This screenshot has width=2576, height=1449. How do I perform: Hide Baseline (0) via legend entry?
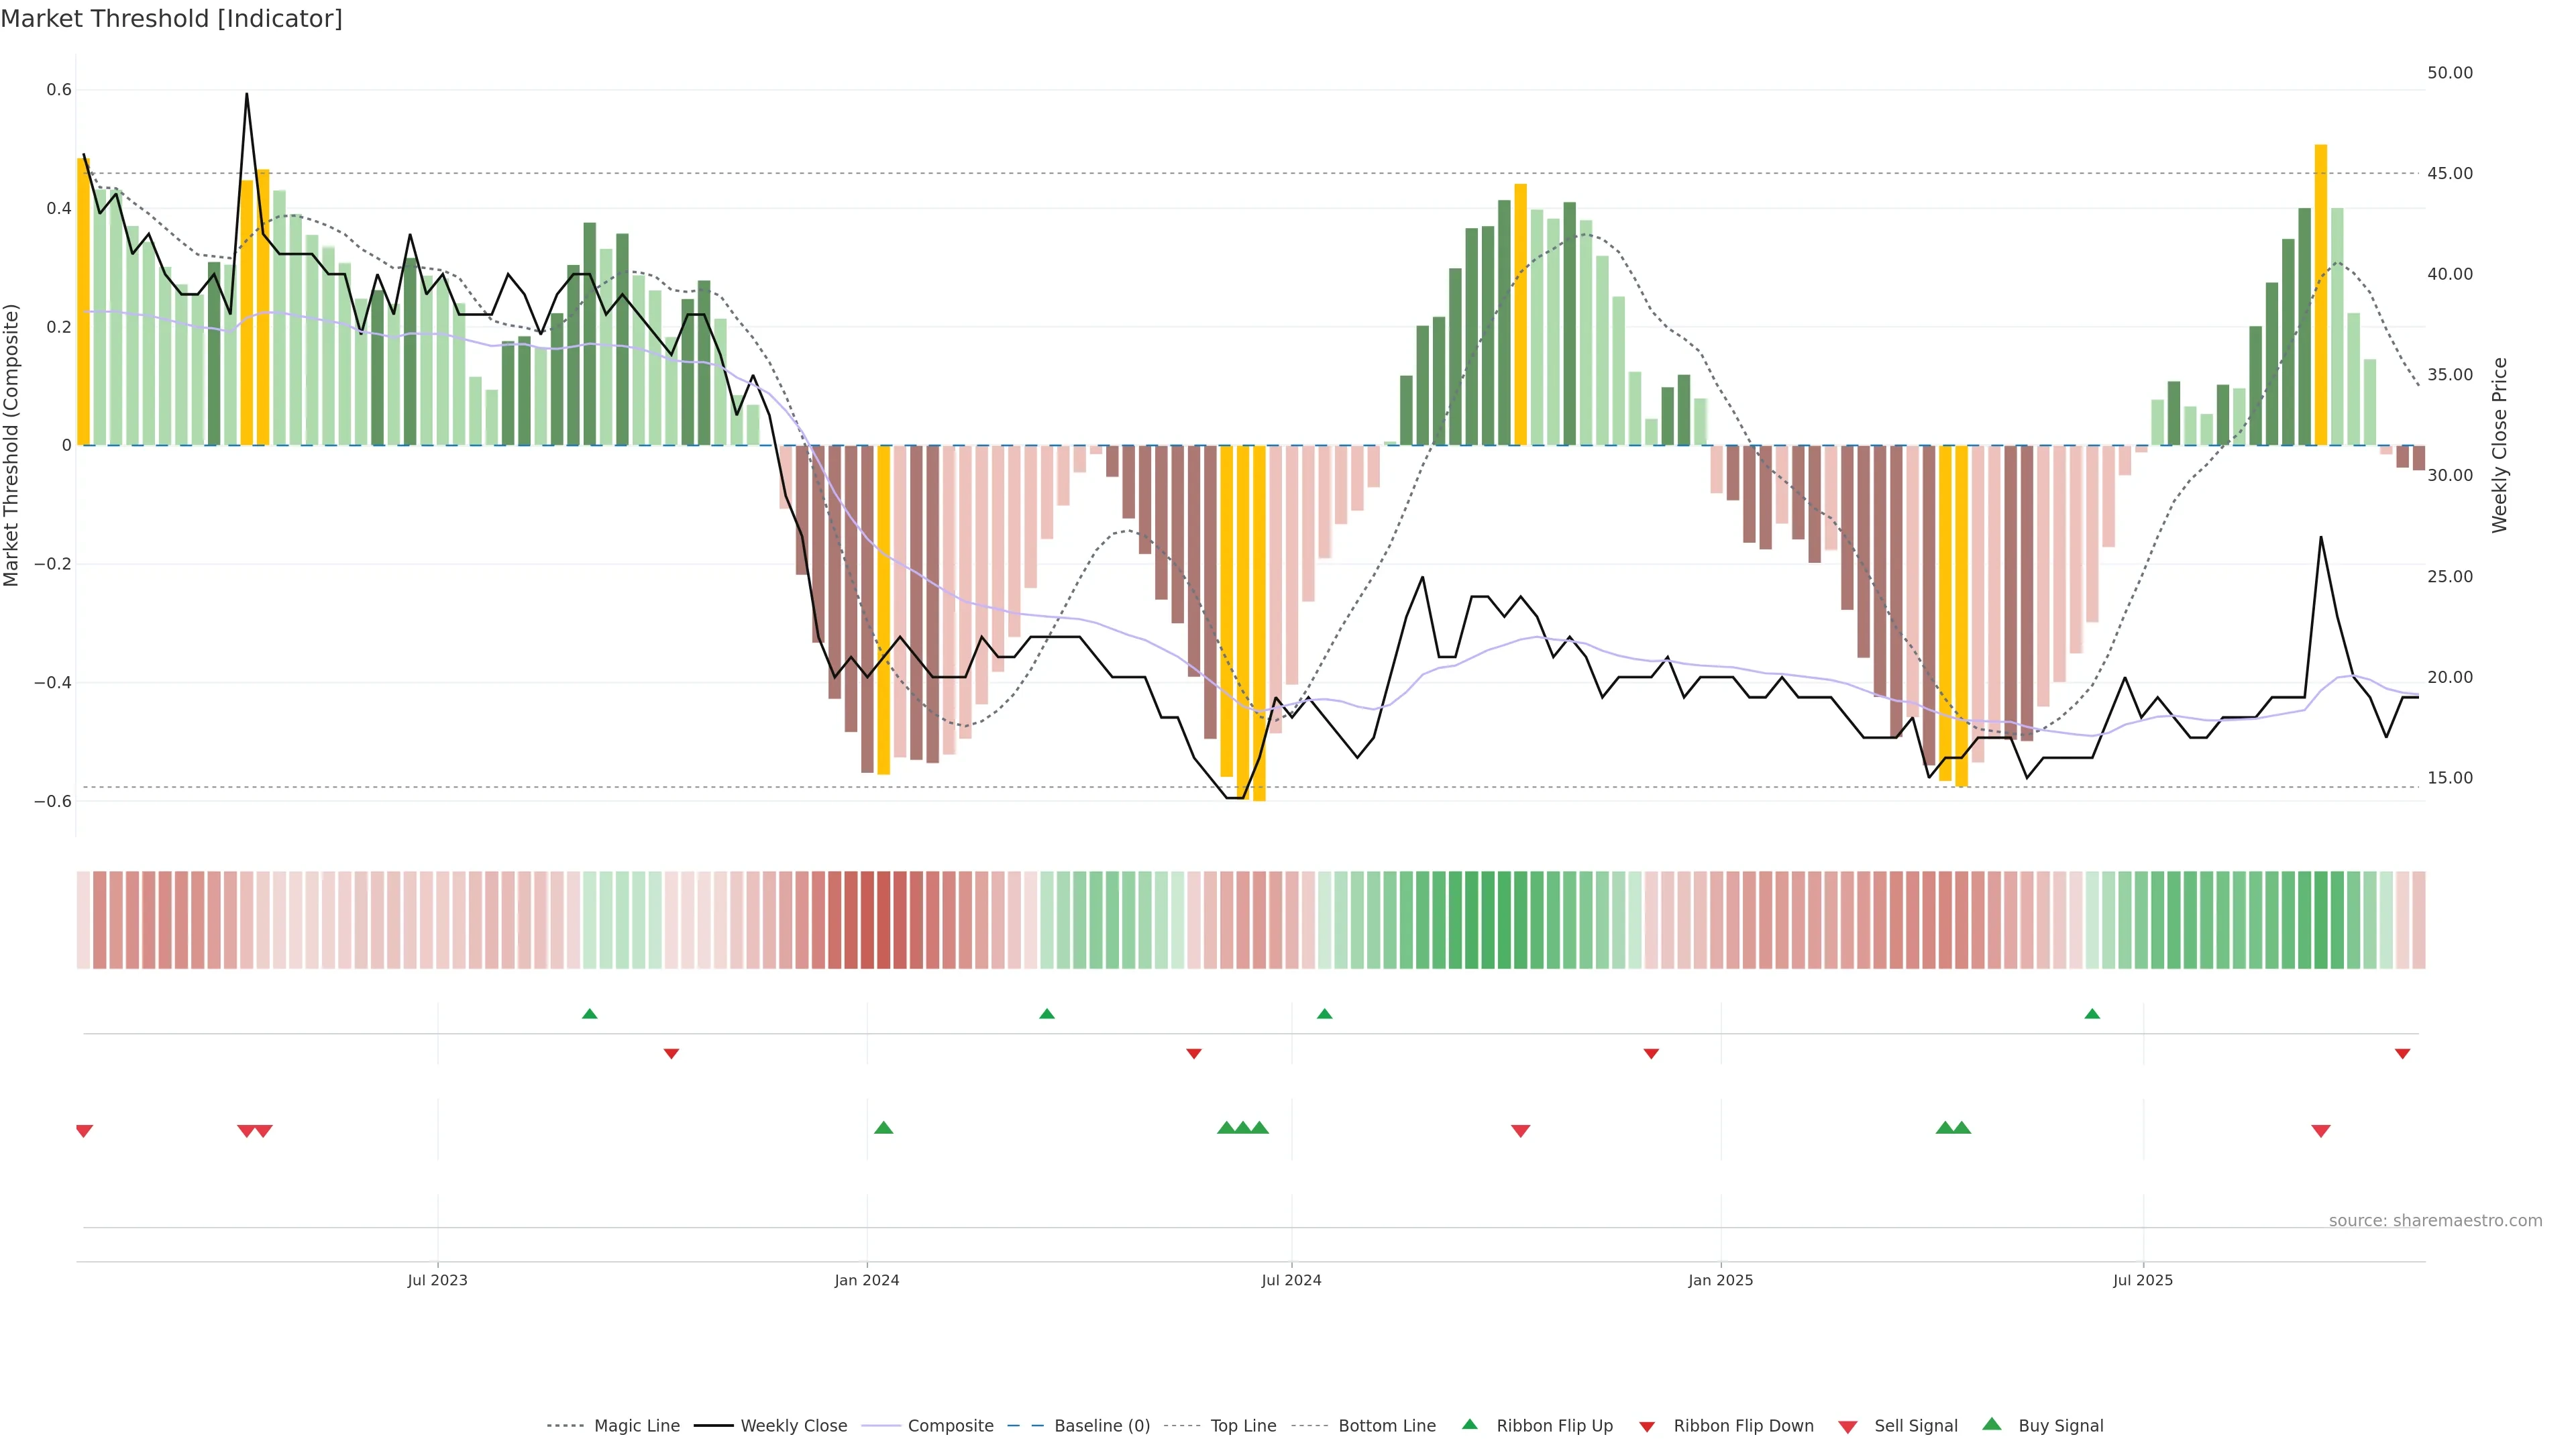point(1101,1426)
